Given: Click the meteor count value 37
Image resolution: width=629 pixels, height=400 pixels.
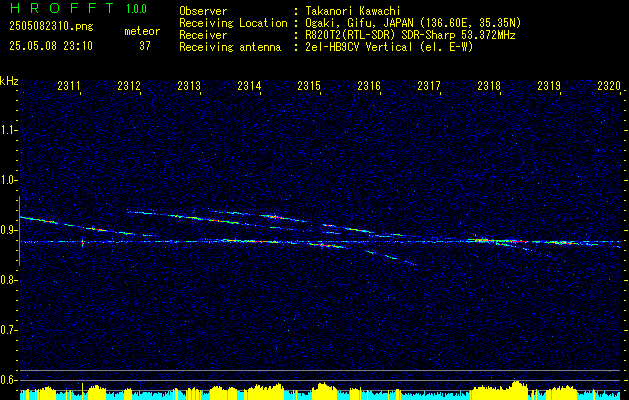Looking at the screenshot, I should (x=145, y=46).
